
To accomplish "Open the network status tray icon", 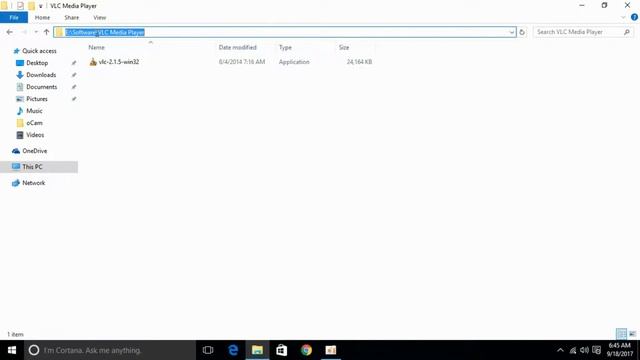I will (x=573, y=350).
